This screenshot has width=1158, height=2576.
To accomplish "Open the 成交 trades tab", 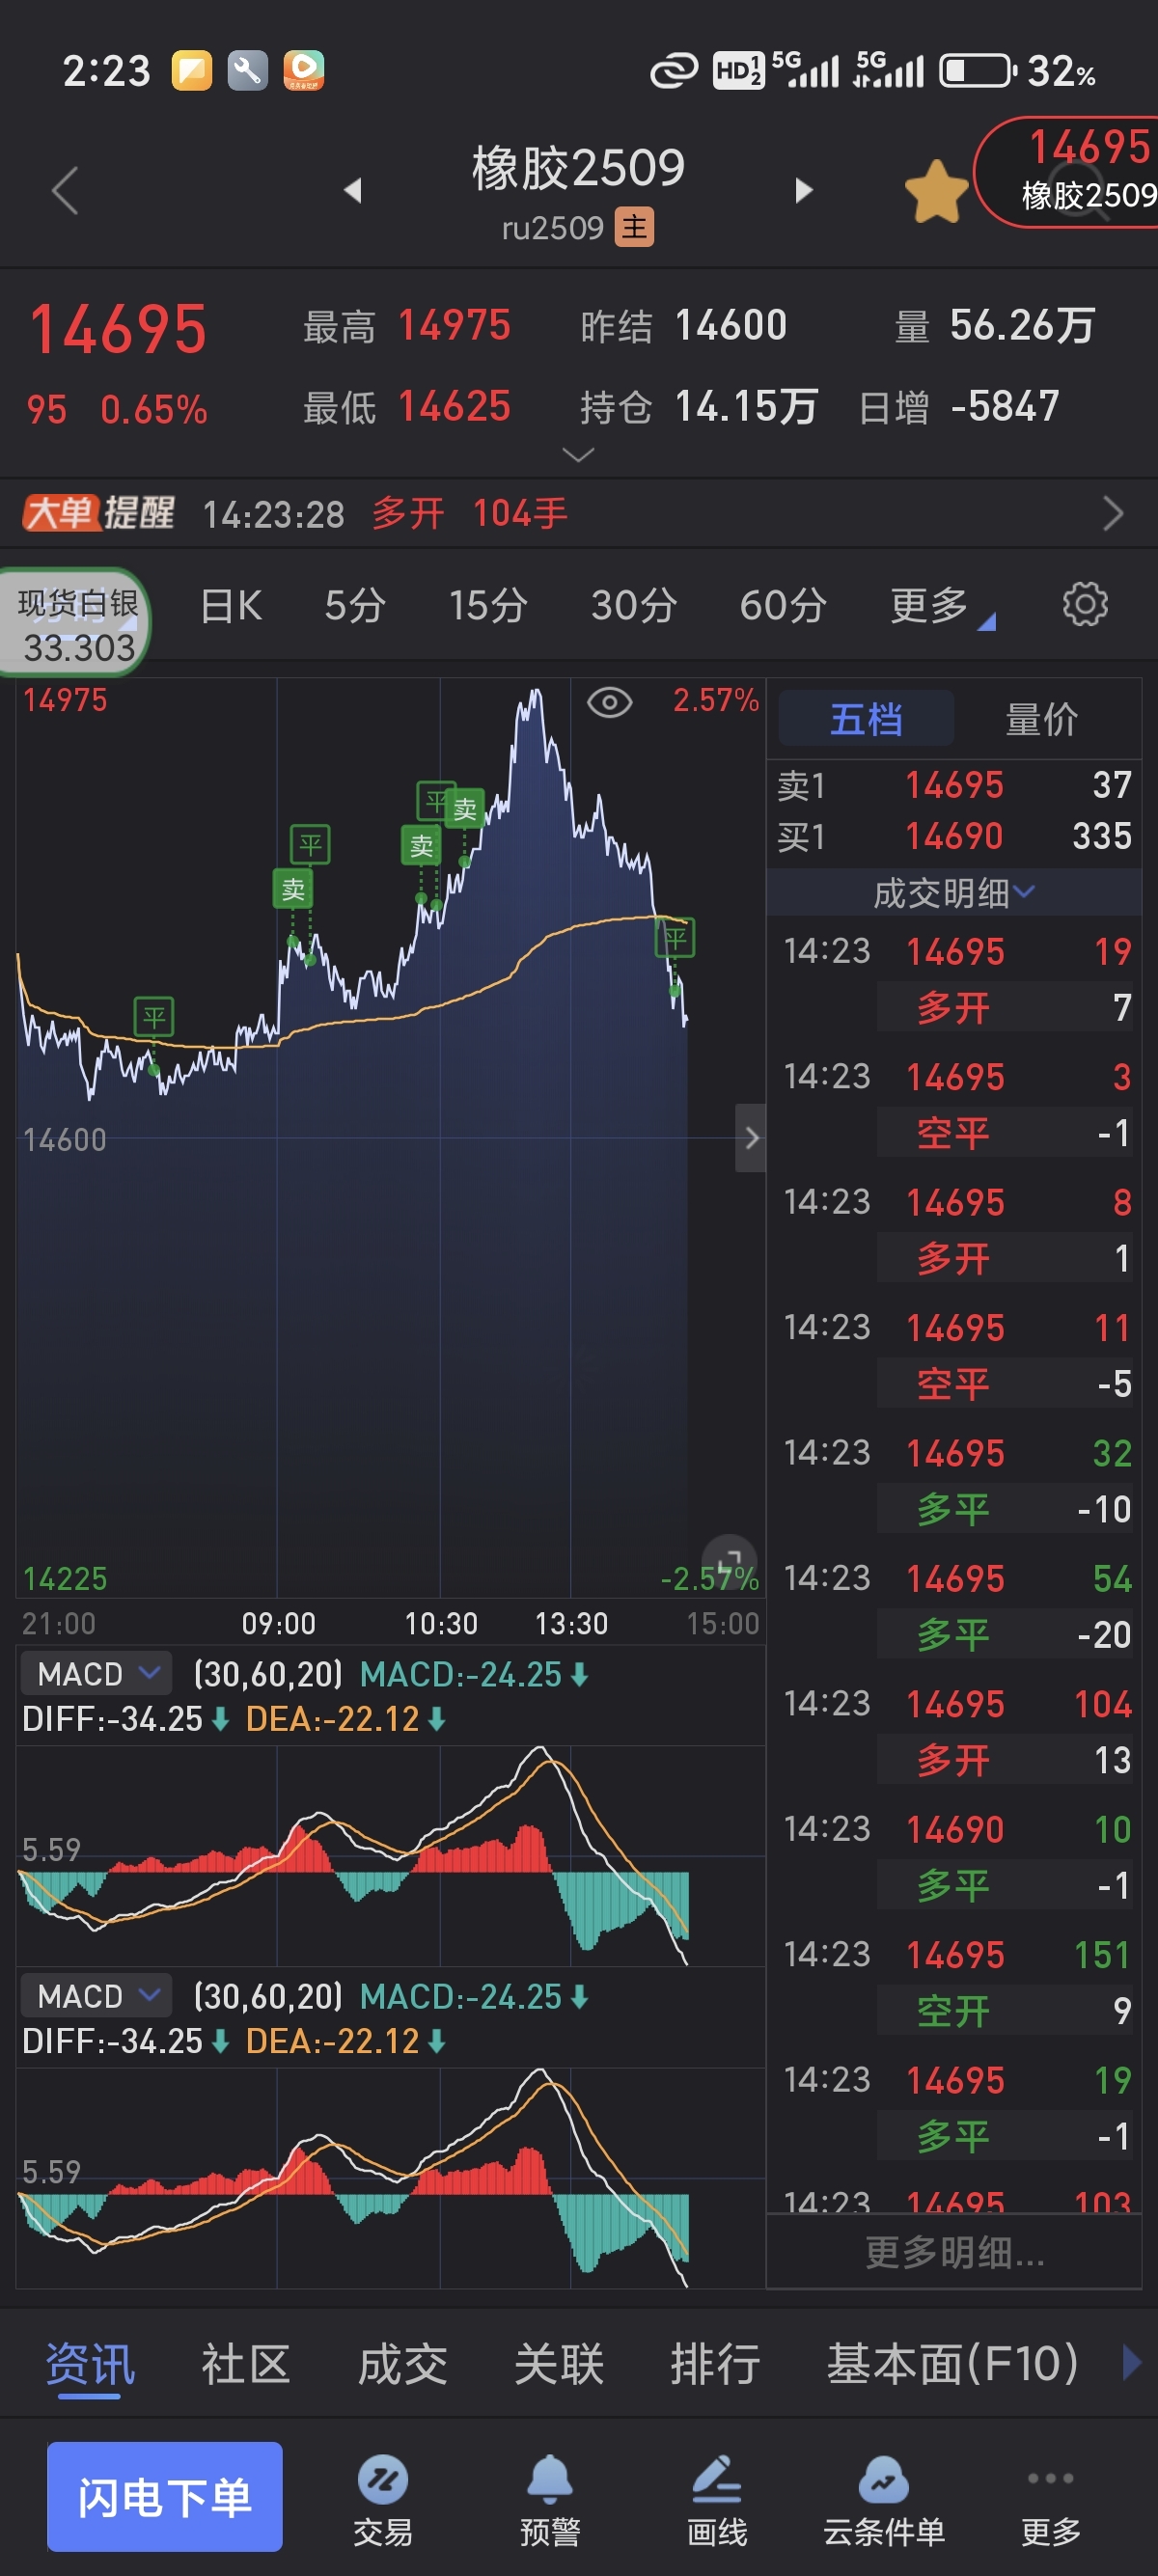I will coord(403,2364).
